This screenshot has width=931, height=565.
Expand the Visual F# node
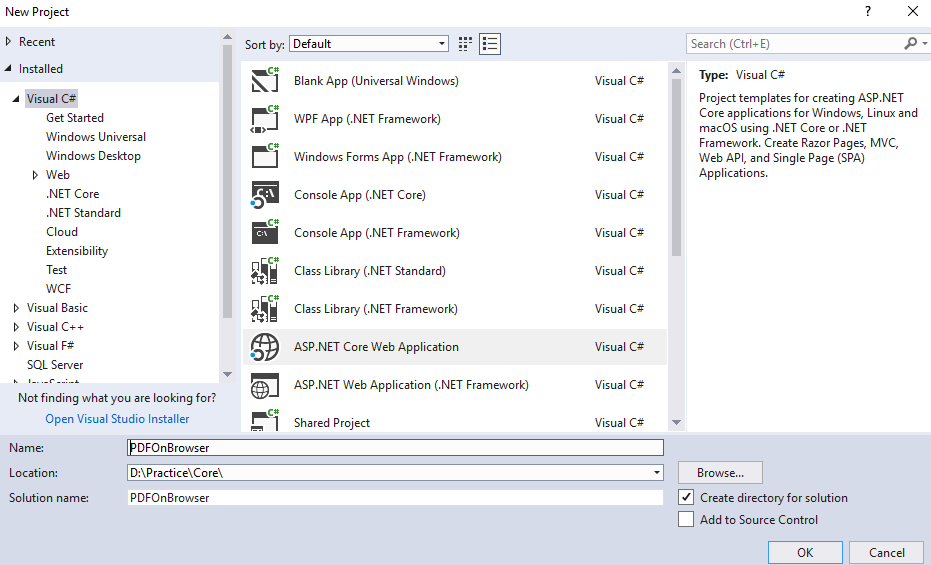16,345
